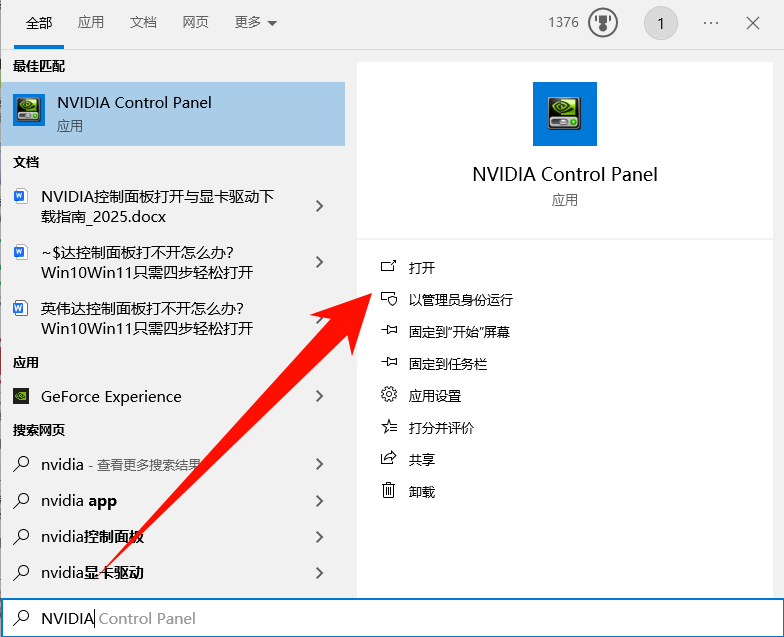Switch to the 网页 tab

click(195, 22)
